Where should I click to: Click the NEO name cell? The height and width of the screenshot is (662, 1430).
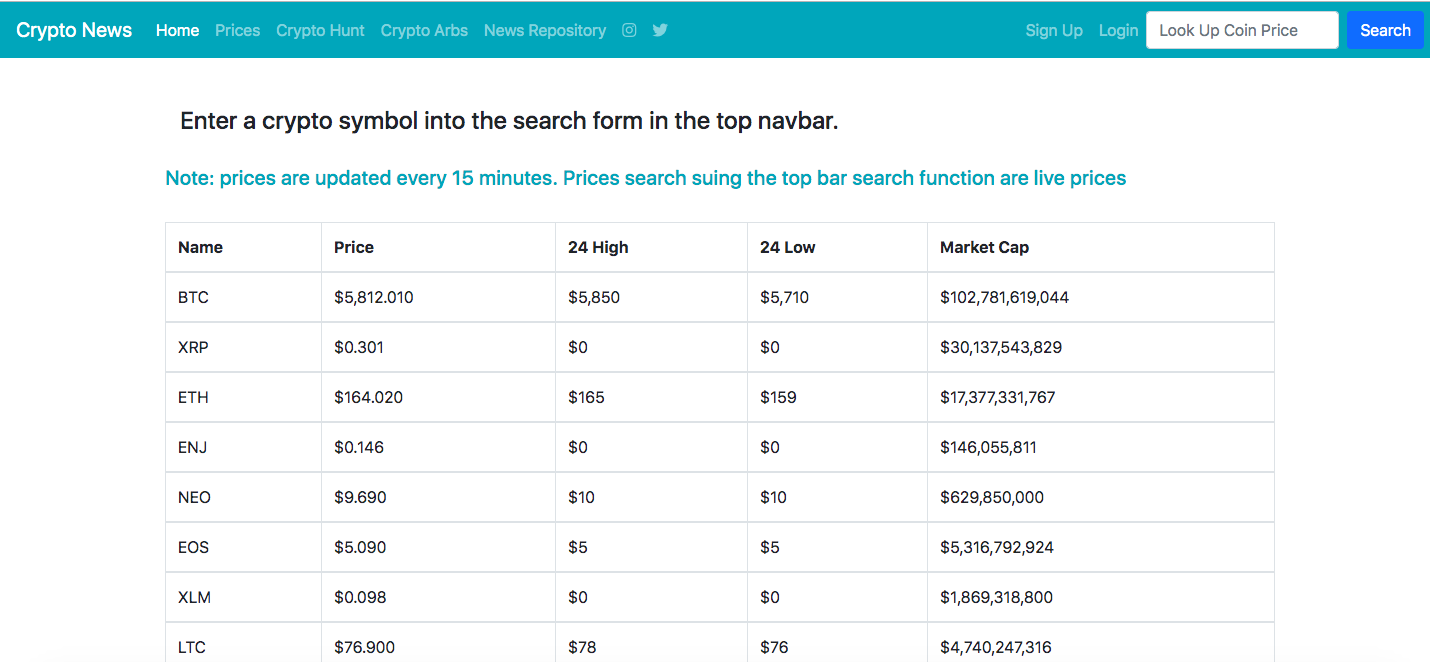coord(243,497)
